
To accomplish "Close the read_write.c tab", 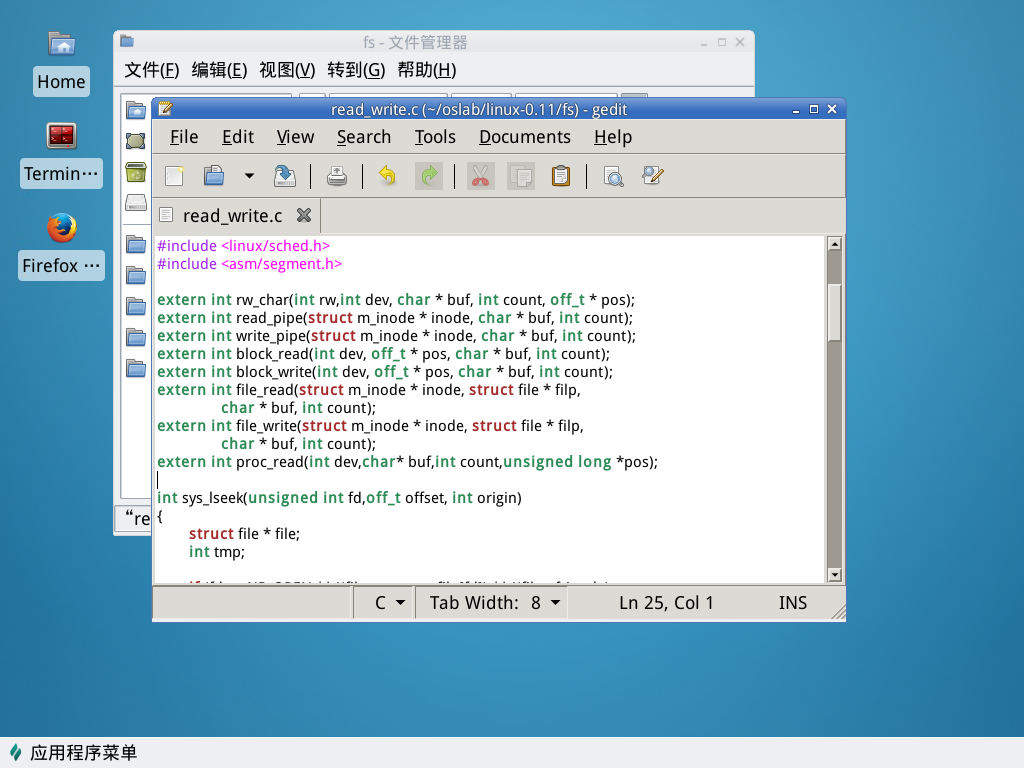I will [x=304, y=215].
